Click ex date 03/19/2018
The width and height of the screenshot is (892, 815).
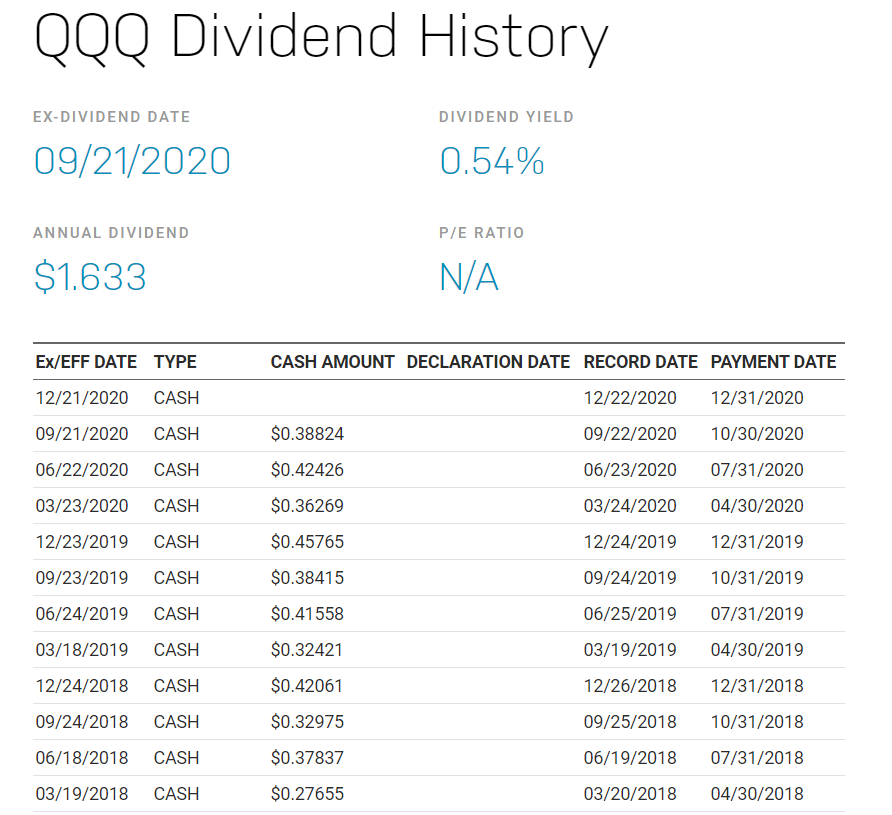82,793
